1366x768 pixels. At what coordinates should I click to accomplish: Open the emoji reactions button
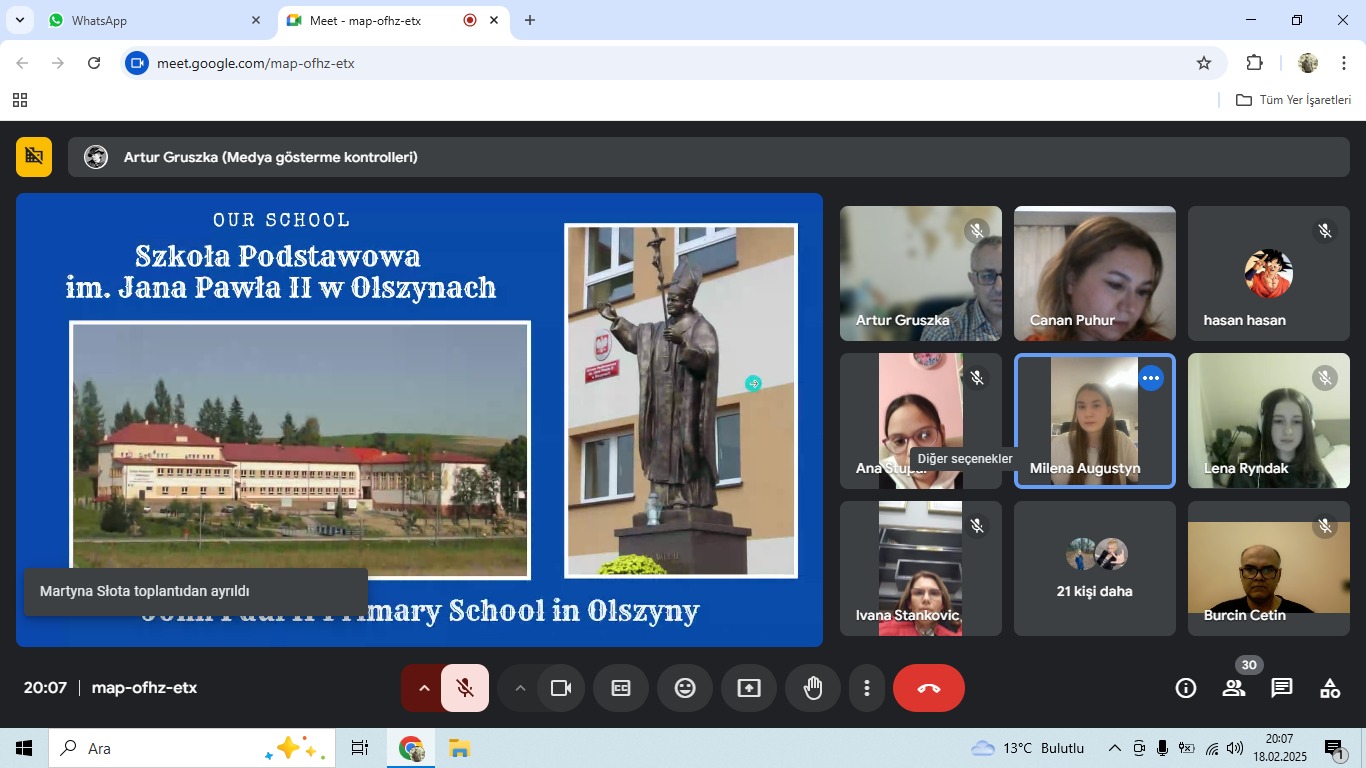pyautogui.click(x=685, y=688)
